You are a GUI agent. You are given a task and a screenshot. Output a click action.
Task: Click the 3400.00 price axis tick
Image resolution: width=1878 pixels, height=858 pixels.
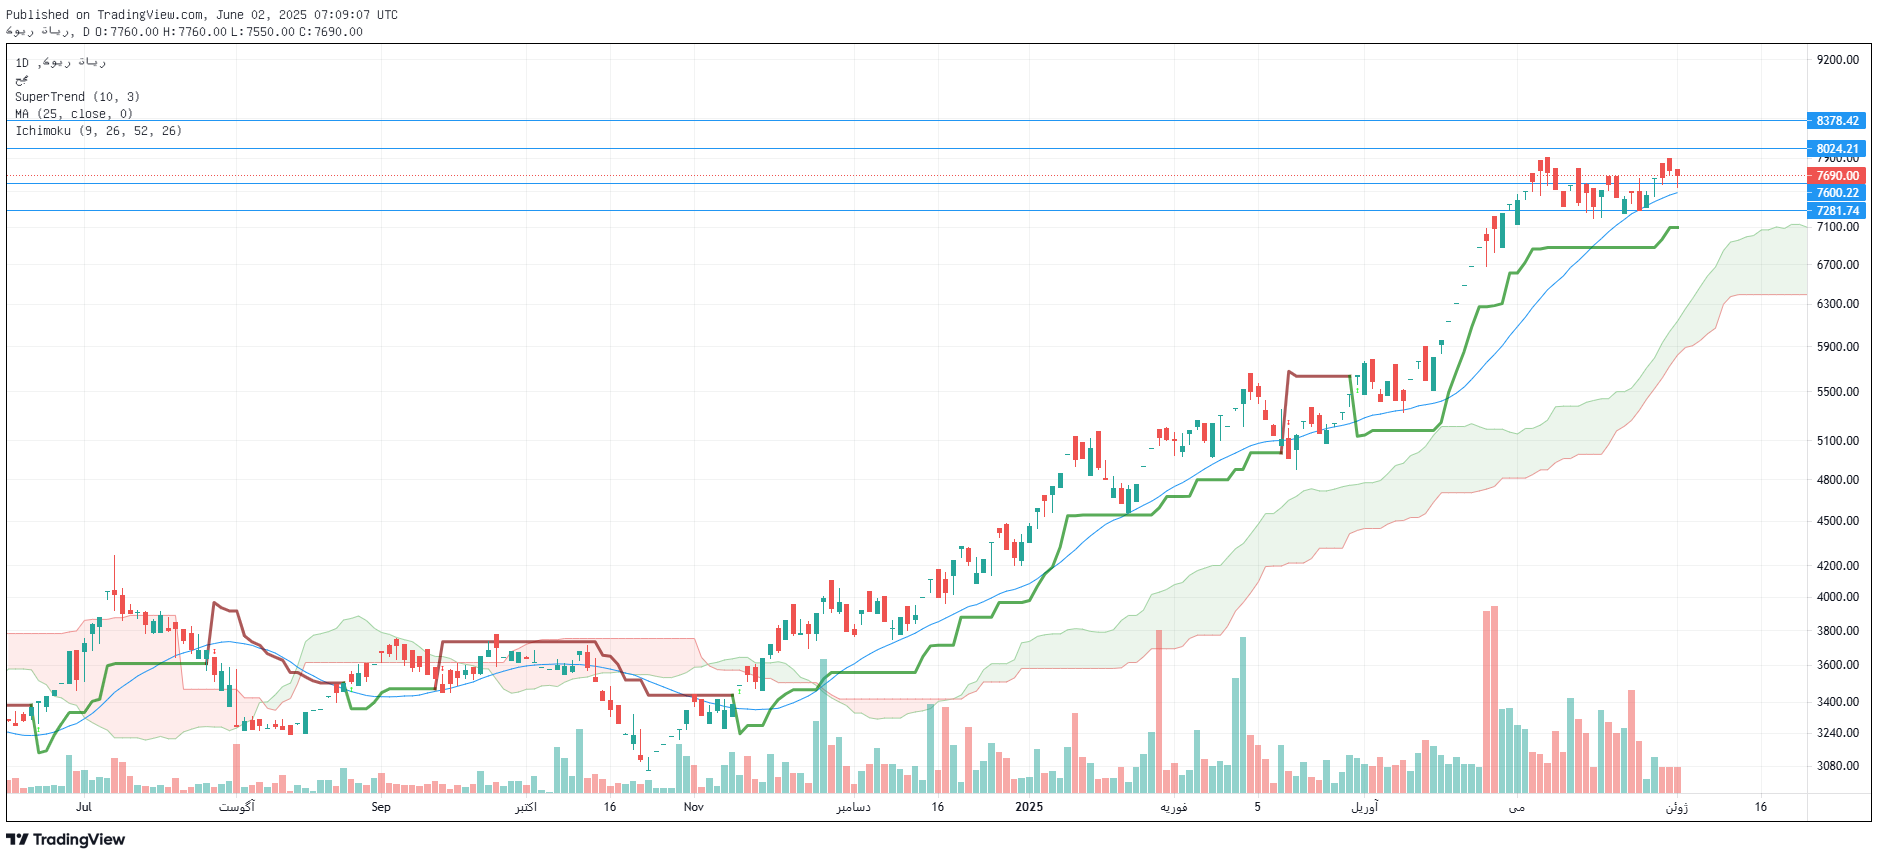coord(1838,702)
